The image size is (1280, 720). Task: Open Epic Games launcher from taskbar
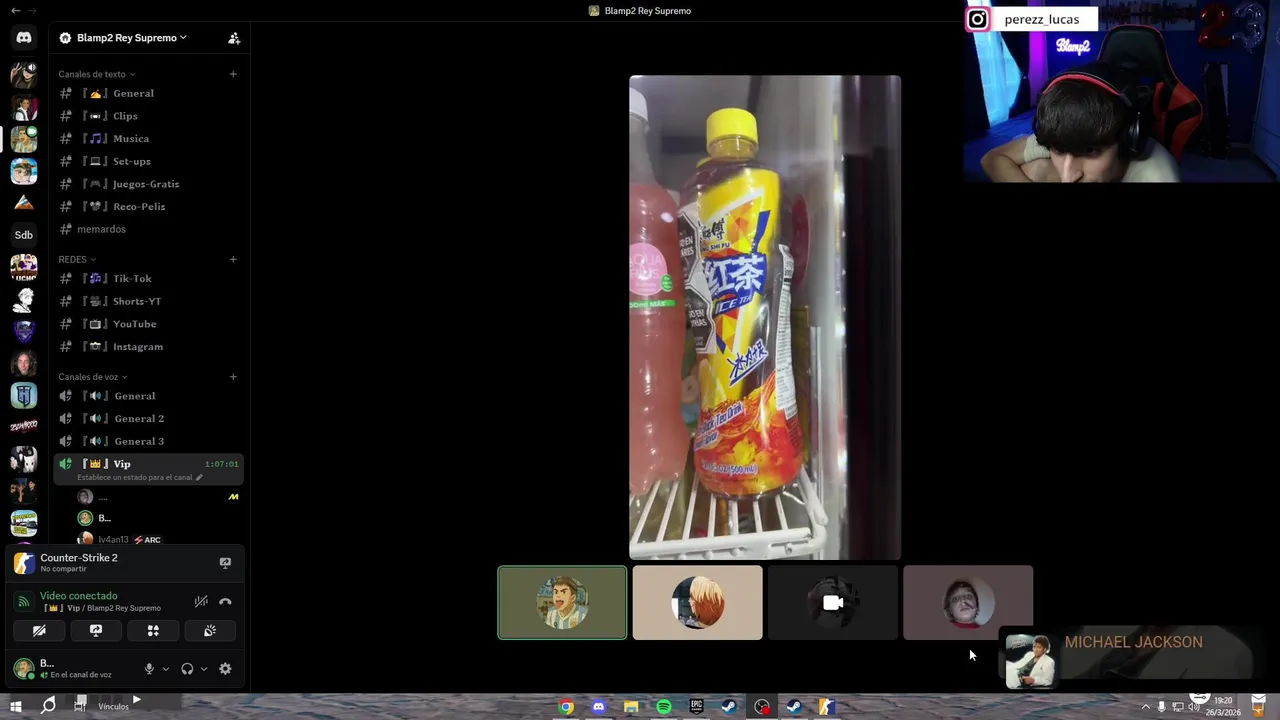697,707
